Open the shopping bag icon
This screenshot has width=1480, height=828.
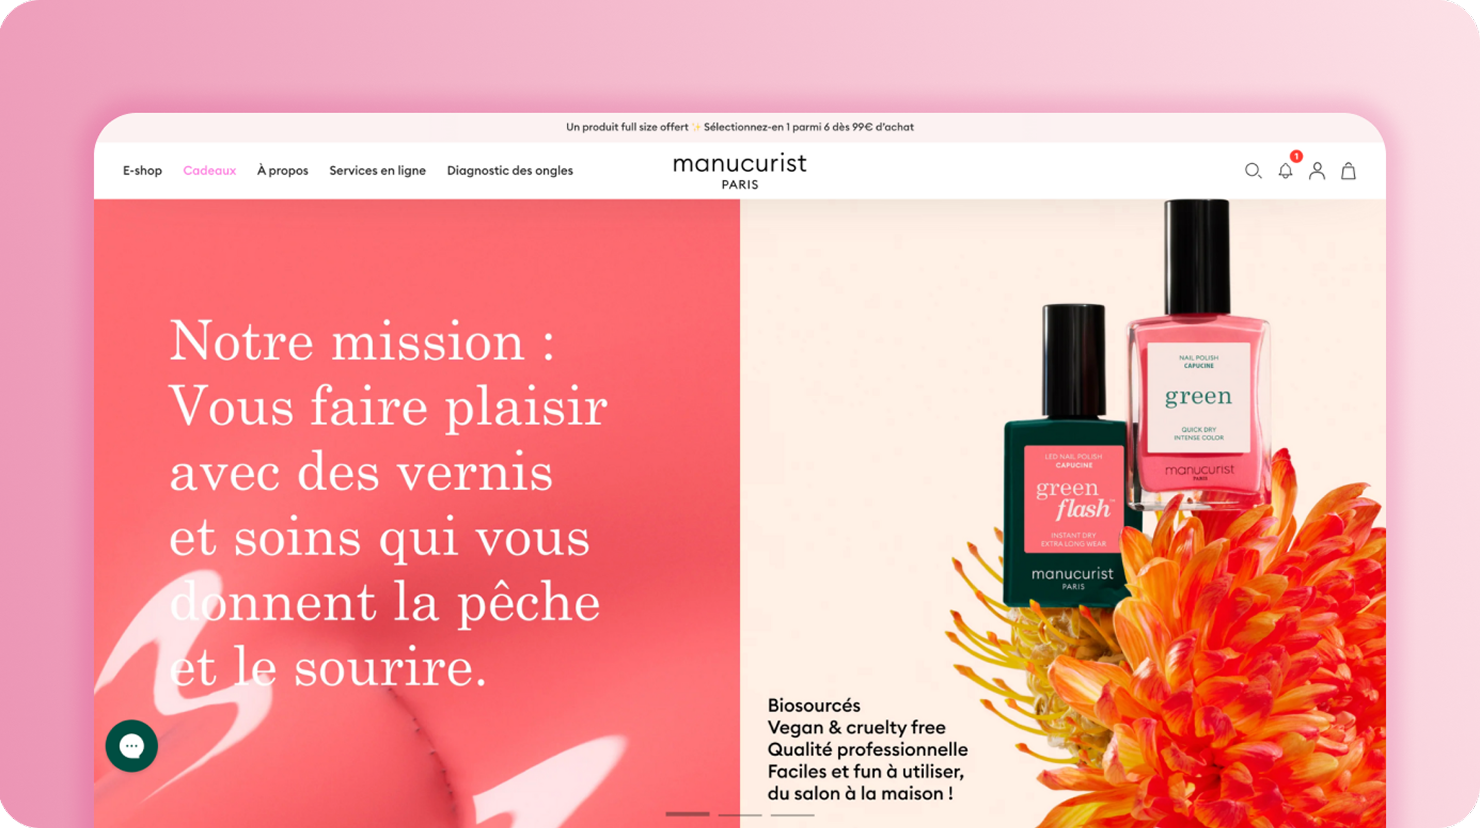(1348, 171)
